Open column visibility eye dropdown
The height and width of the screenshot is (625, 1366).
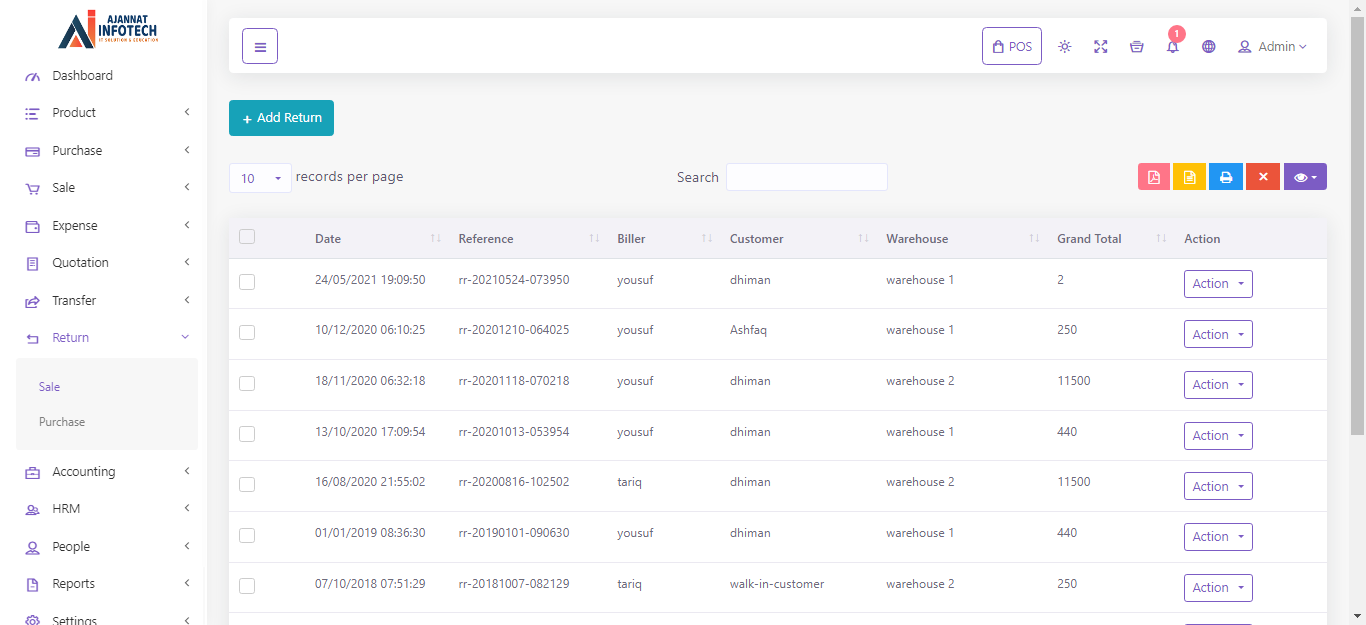click(x=1305, y=177)
